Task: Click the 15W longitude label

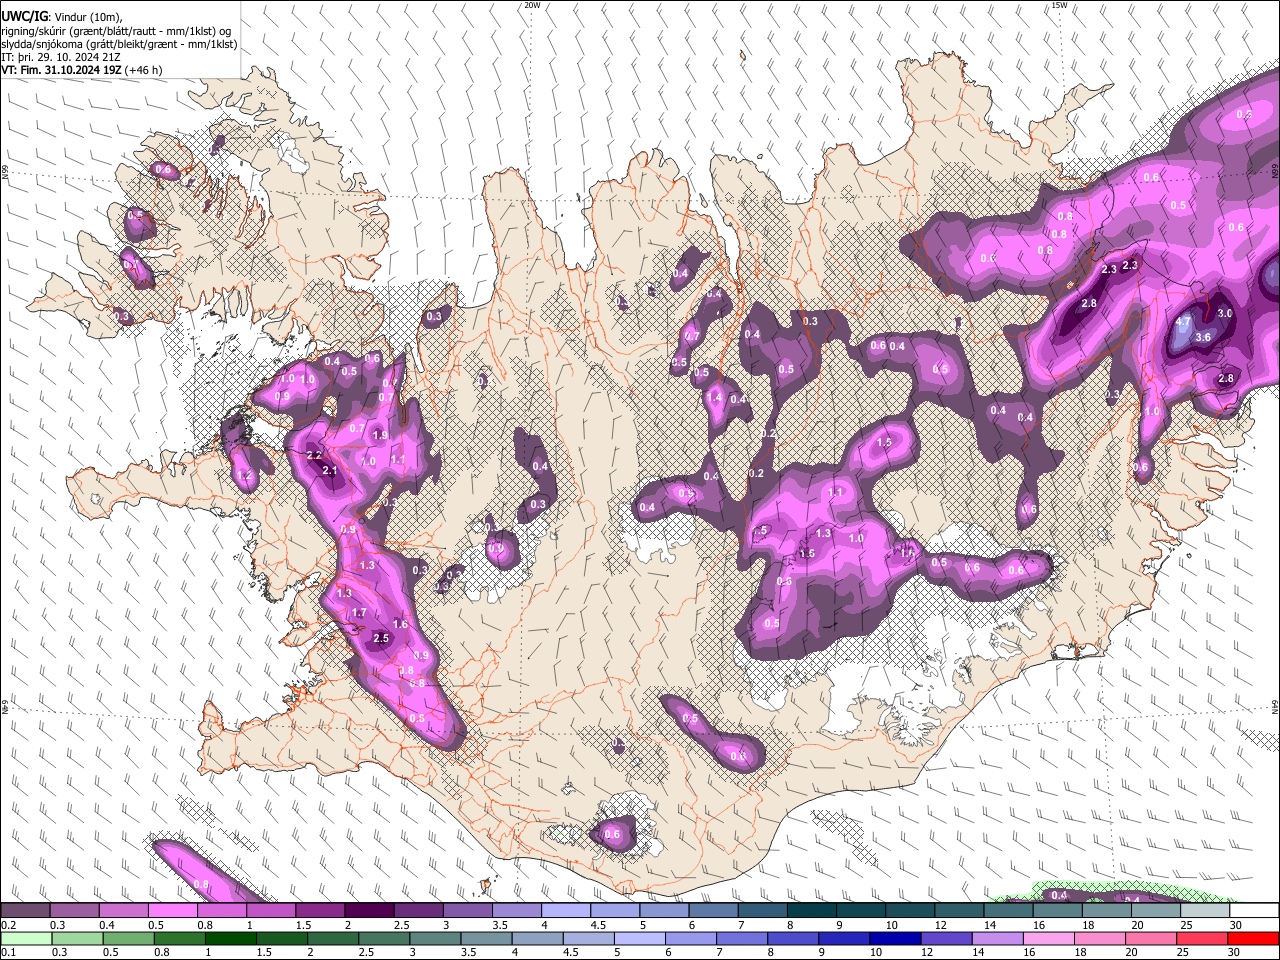Action: tap(1059, 5)
